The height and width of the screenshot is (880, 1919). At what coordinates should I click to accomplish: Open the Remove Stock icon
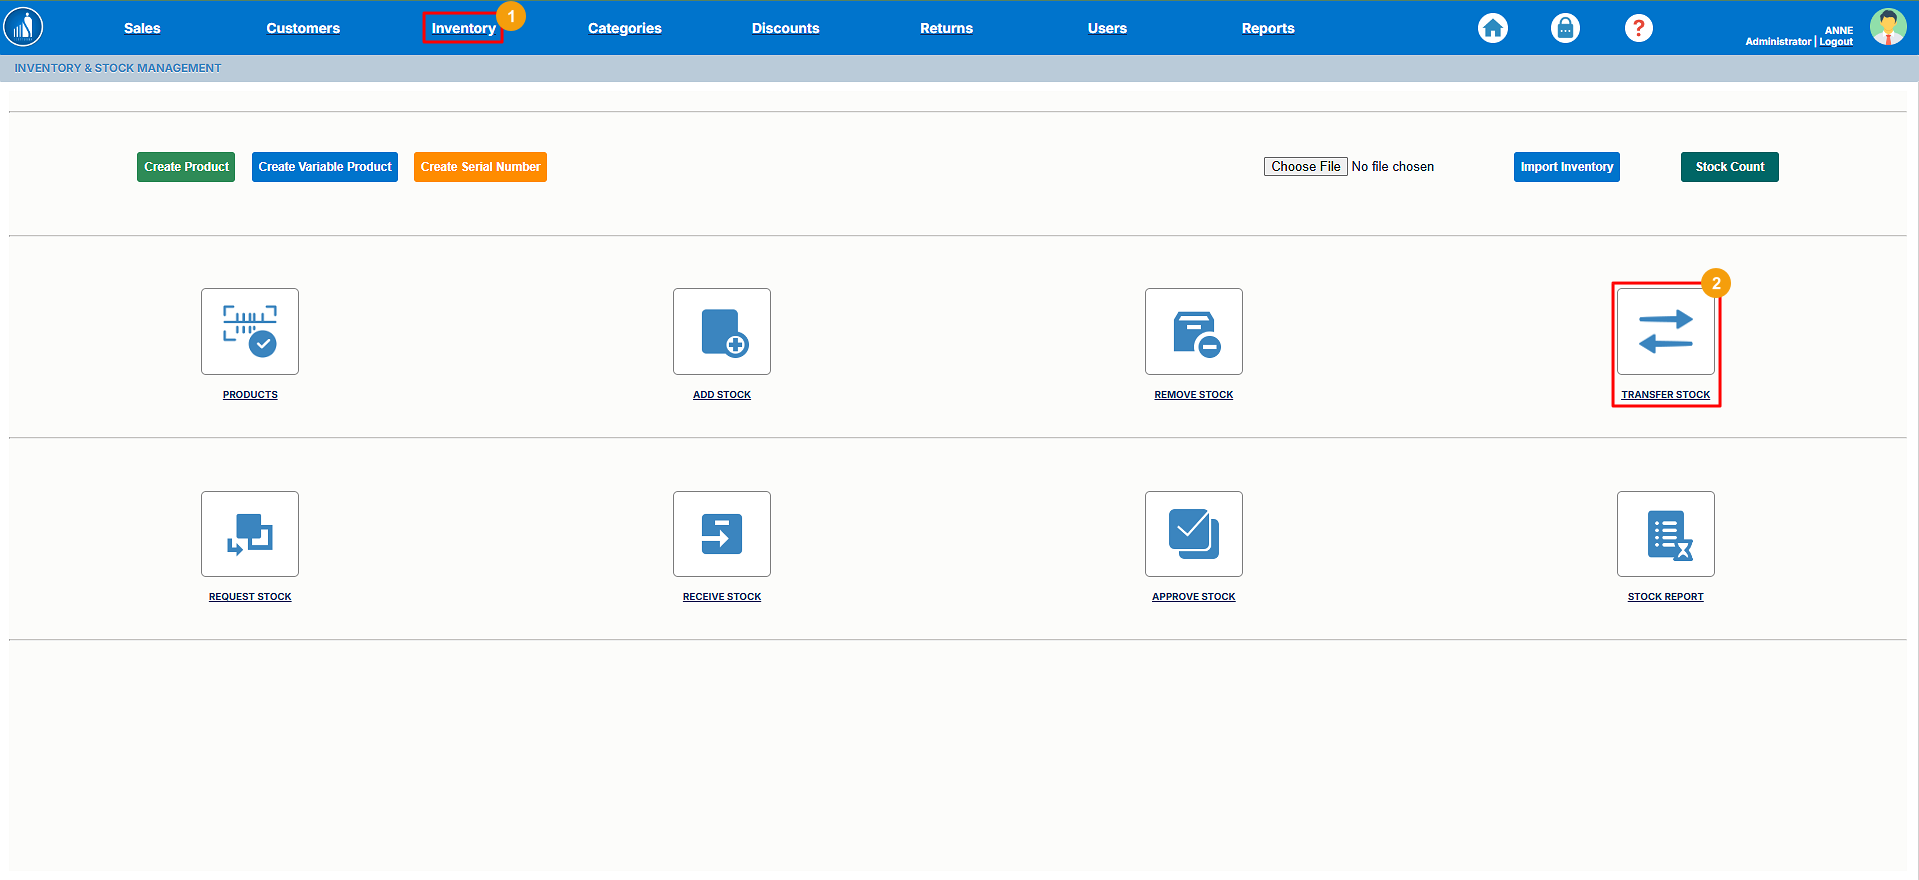click(1194, 332)
